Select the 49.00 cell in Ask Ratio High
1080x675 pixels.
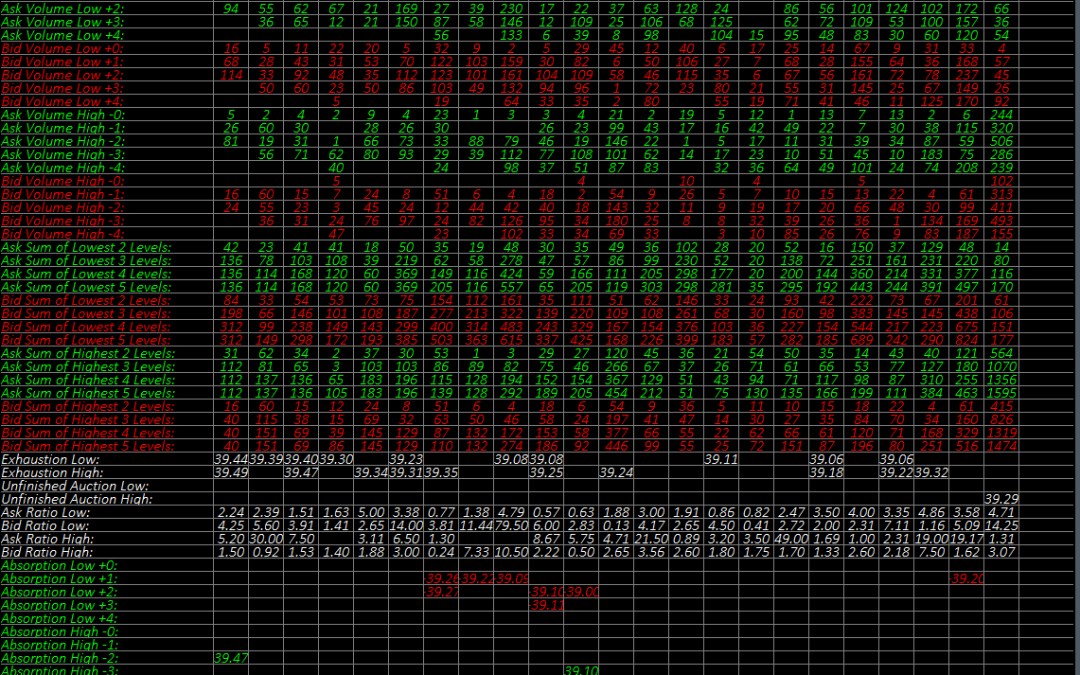(x=793, y=539)
